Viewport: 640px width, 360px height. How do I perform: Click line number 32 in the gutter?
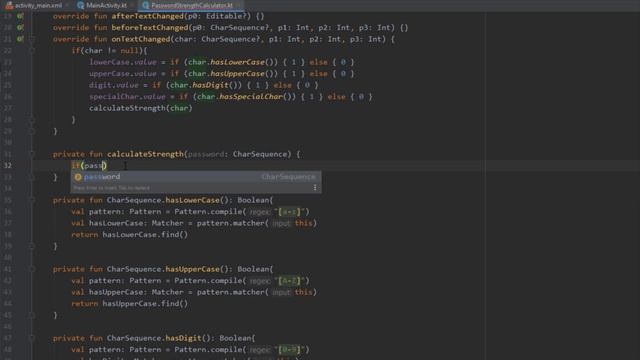(8, 166)
